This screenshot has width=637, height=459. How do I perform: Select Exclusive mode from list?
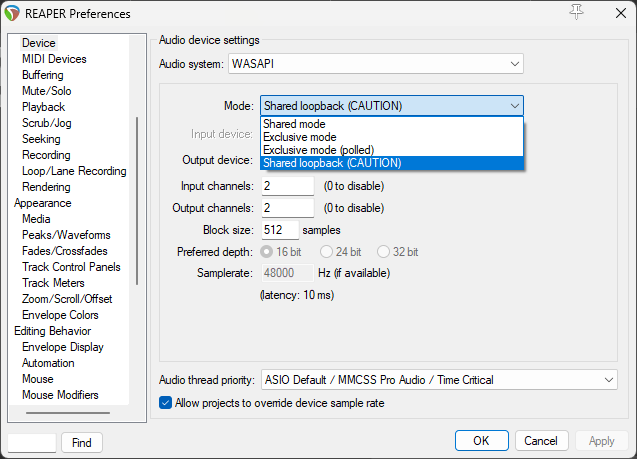[300, 137]
